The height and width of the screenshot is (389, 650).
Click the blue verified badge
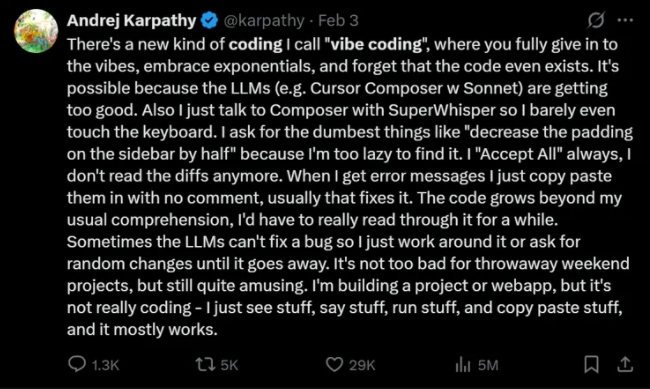209,20
